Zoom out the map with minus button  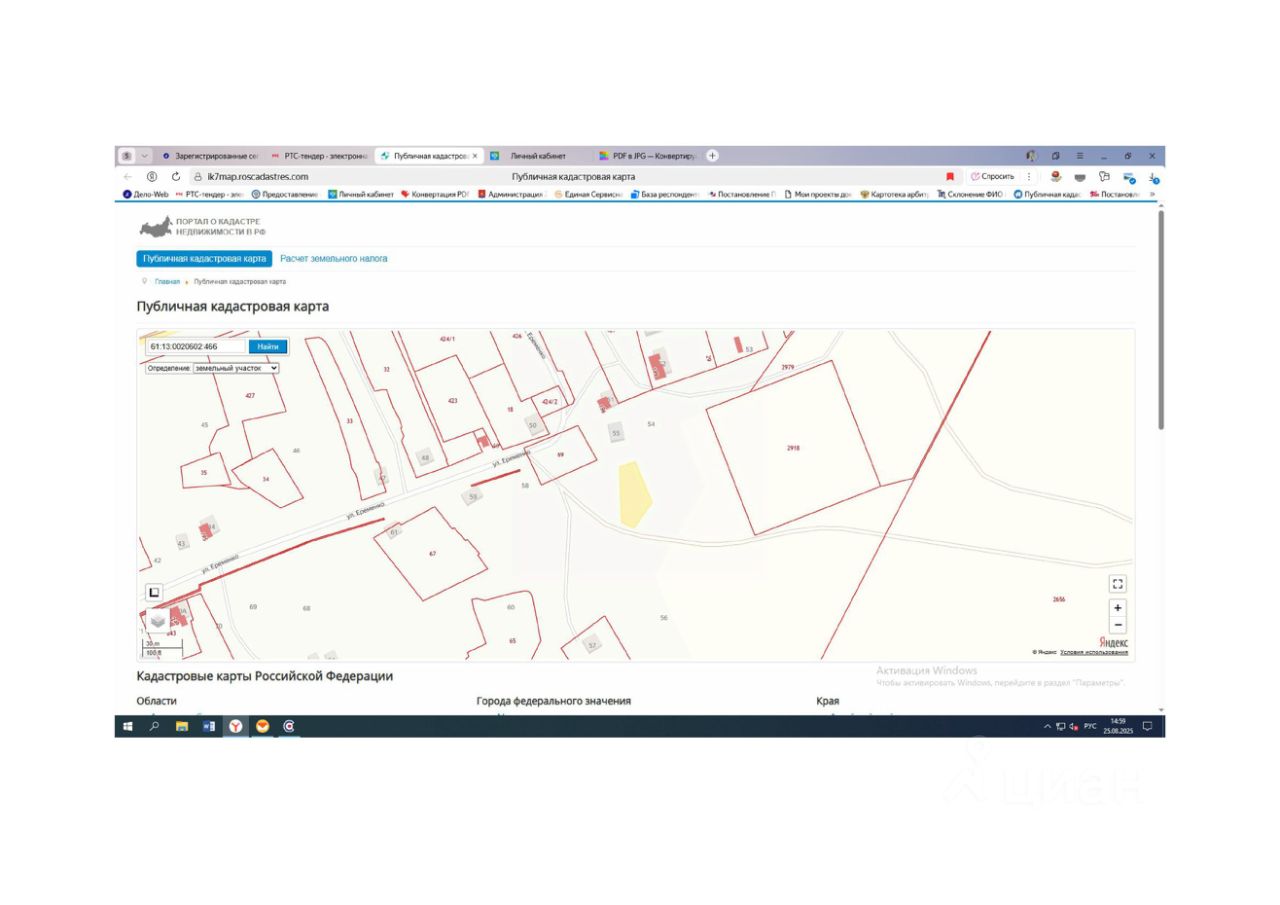point(1118,625)
